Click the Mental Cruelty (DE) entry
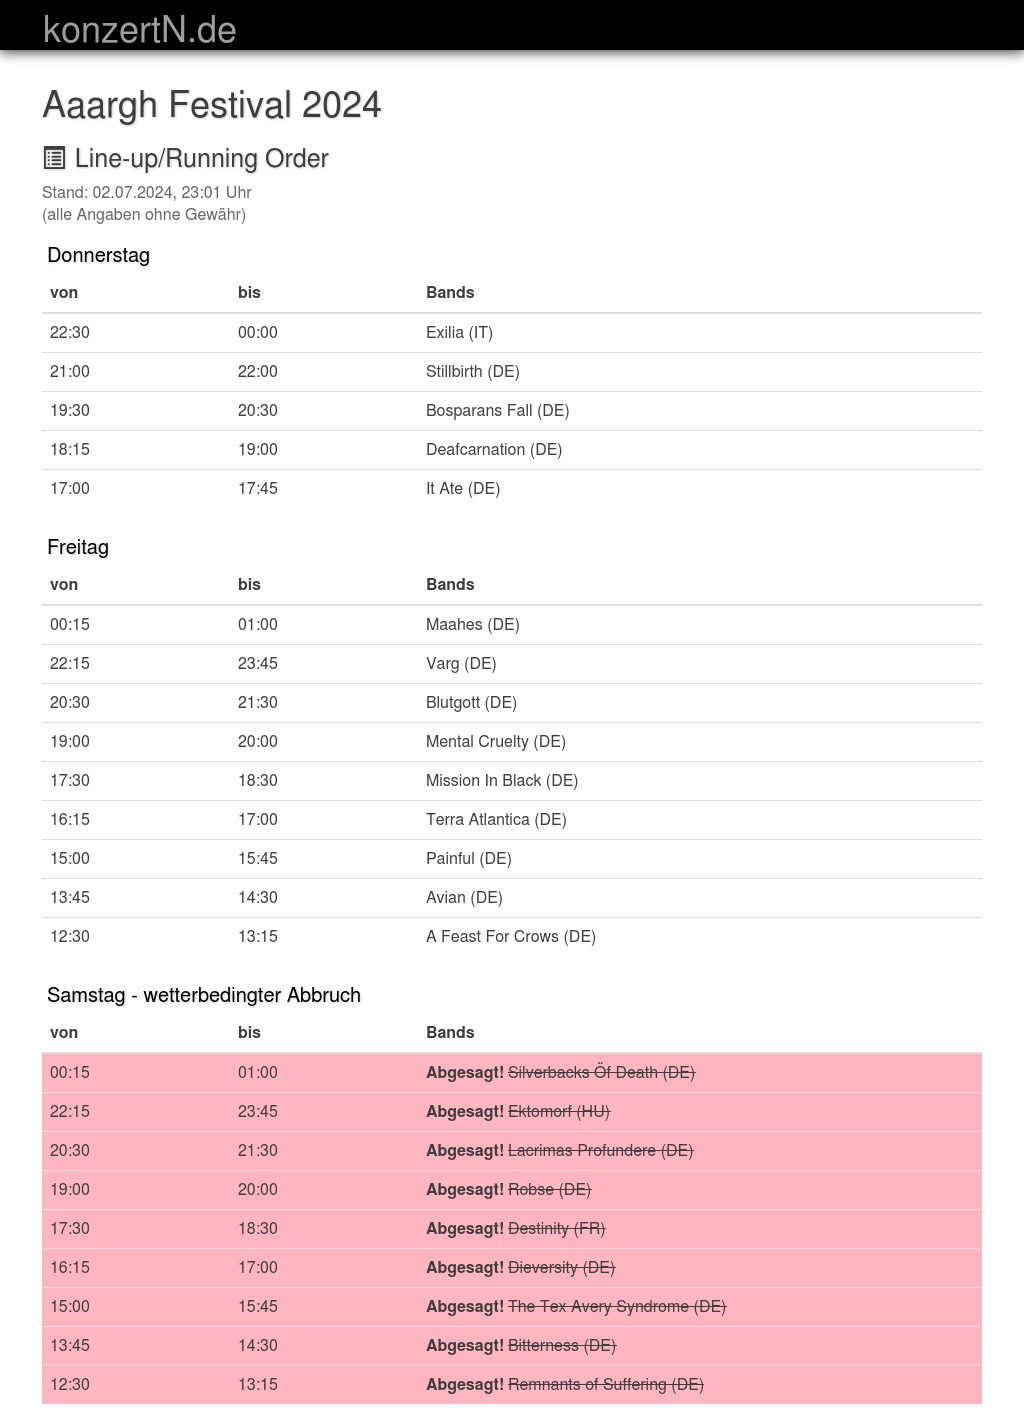Viewport: 1024px width, 1424px height. click(495, 742)
